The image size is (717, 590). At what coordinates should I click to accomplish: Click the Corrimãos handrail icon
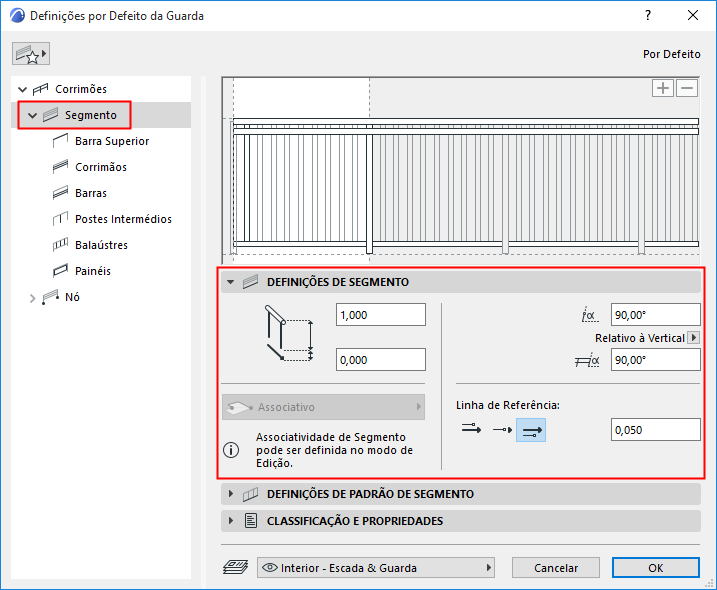[60, 167]
